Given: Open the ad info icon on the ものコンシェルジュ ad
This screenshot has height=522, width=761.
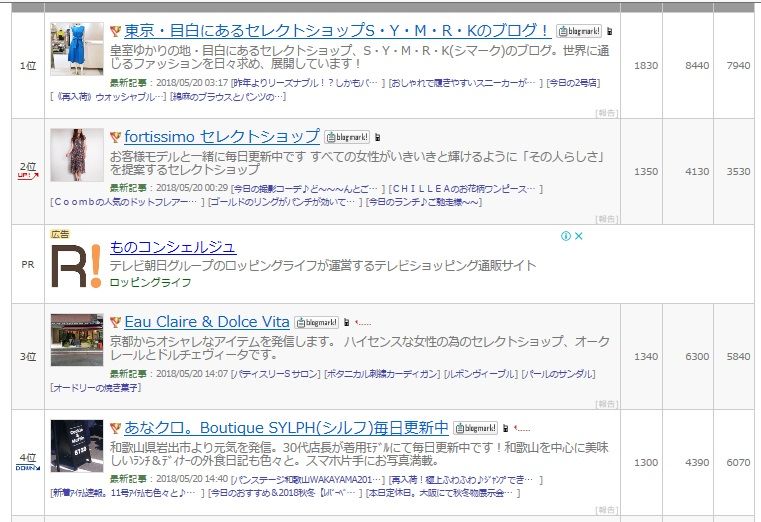Looking at the screenshot, I should [565, 236].
